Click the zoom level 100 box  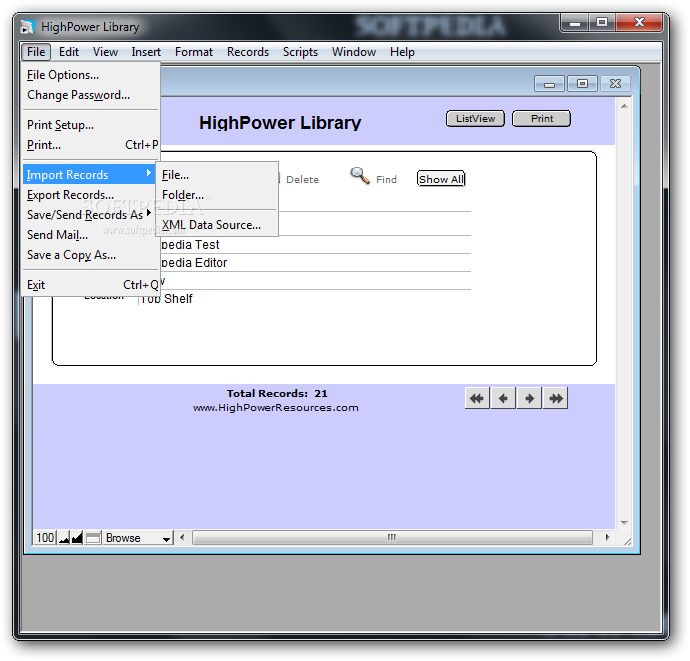(x=45, y=538)
